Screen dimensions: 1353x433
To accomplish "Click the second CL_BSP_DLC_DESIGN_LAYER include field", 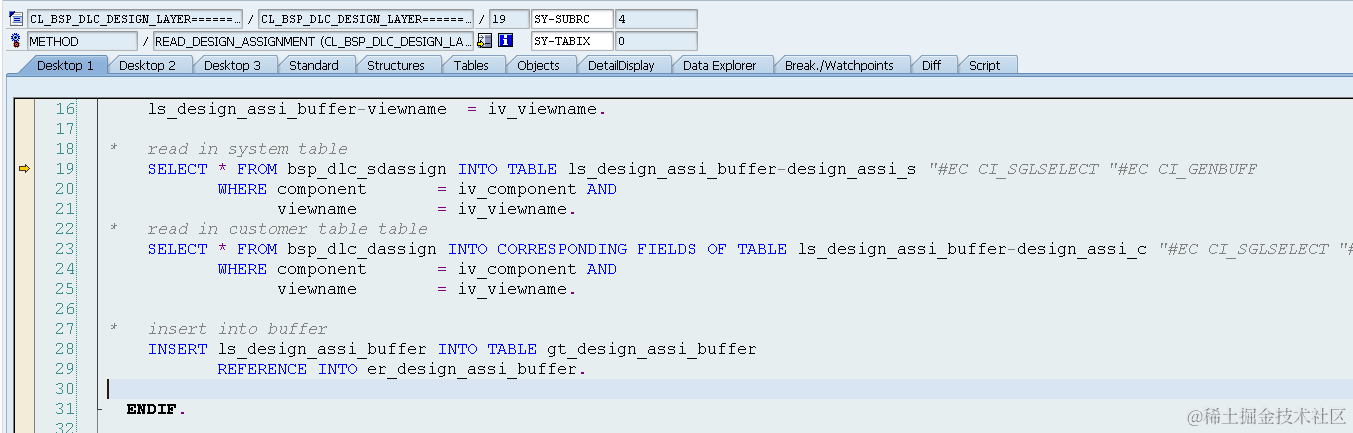I will 366,19.
